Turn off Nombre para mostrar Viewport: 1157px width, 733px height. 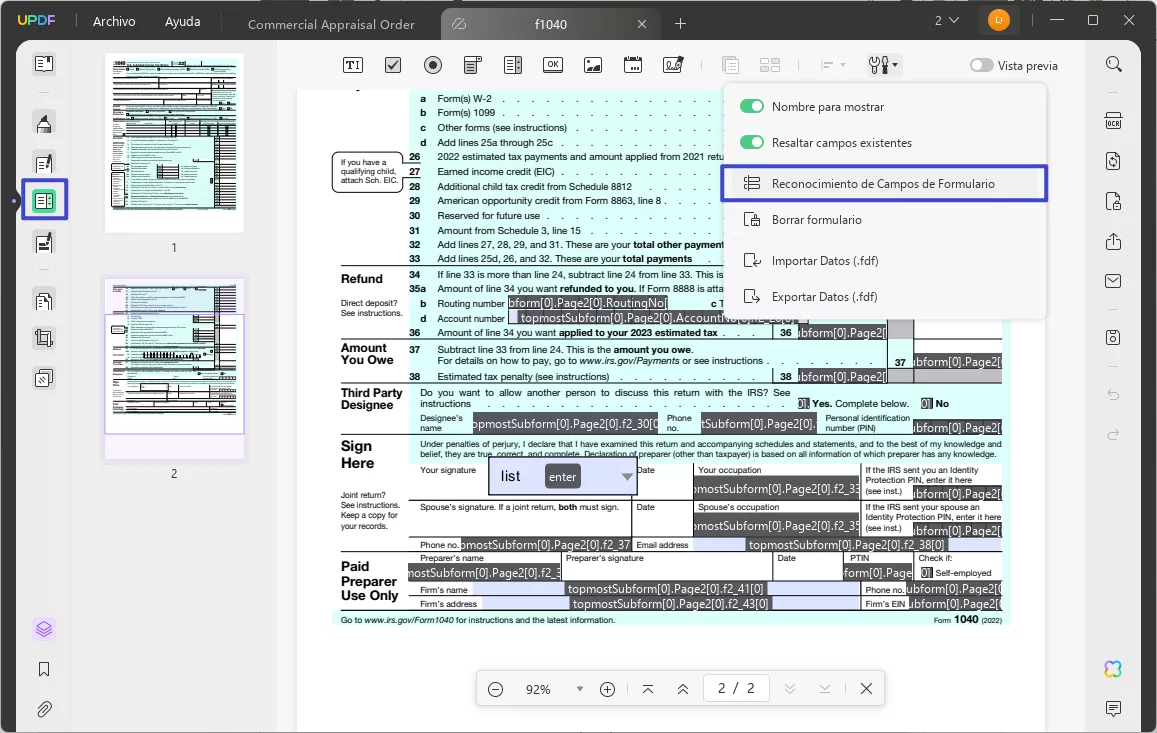pos(752,106)
